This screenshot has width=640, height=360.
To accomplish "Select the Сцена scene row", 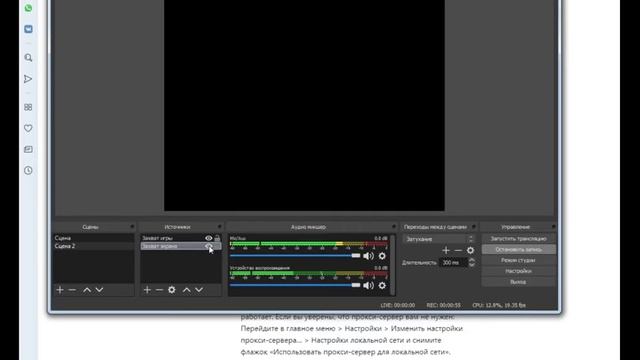I will tap(94, 238).
